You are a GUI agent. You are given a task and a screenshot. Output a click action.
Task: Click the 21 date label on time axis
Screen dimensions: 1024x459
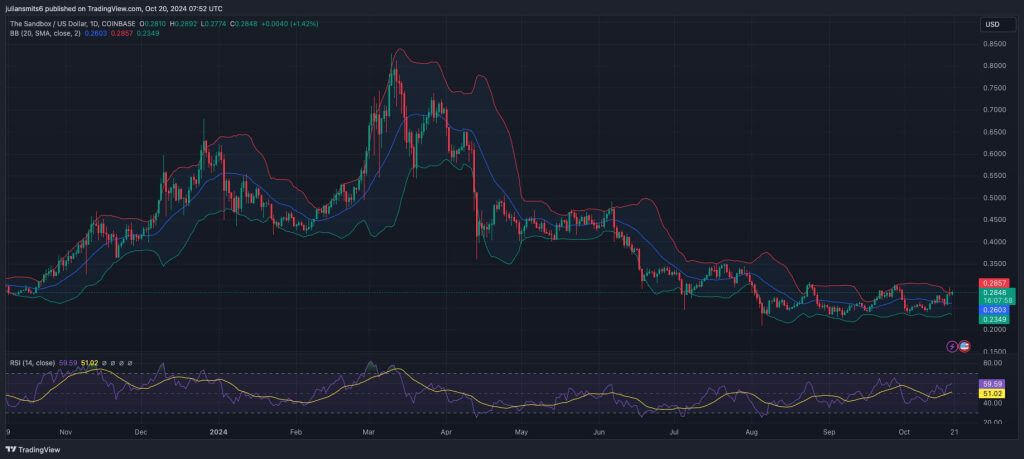point(954,432)
